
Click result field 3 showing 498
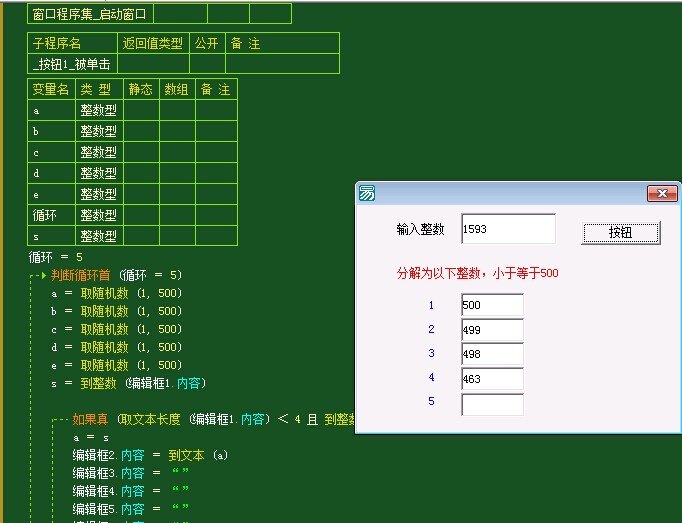click(492, 354)
